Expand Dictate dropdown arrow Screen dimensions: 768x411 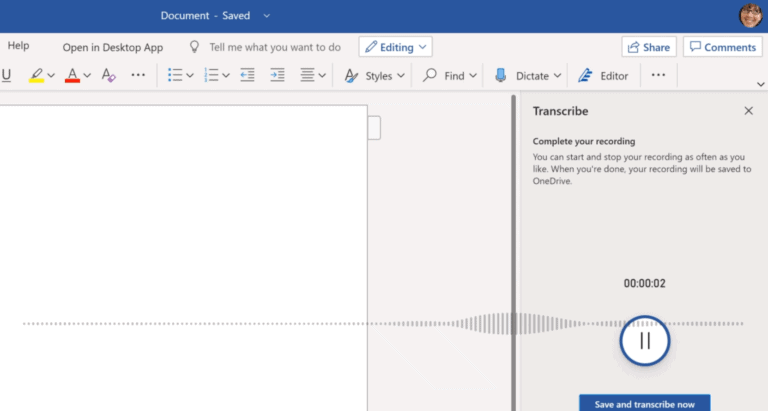point(557,75)
